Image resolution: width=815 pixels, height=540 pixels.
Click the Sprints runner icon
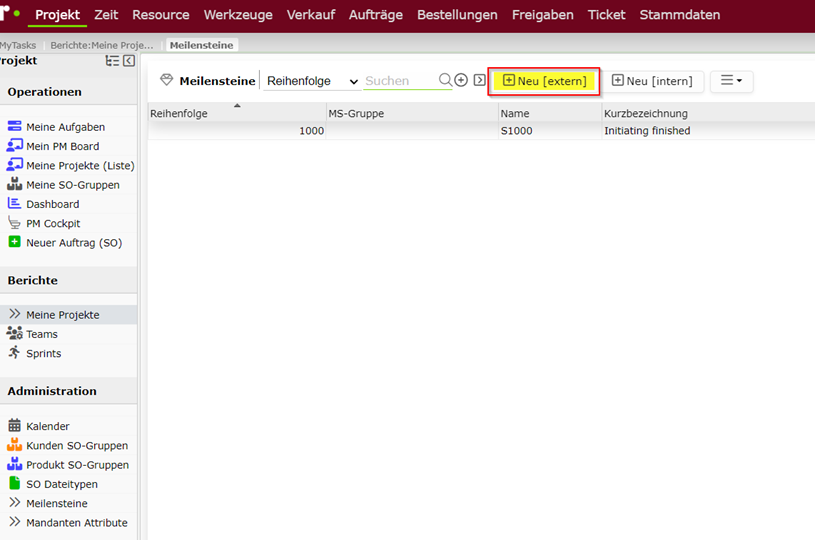15,352
